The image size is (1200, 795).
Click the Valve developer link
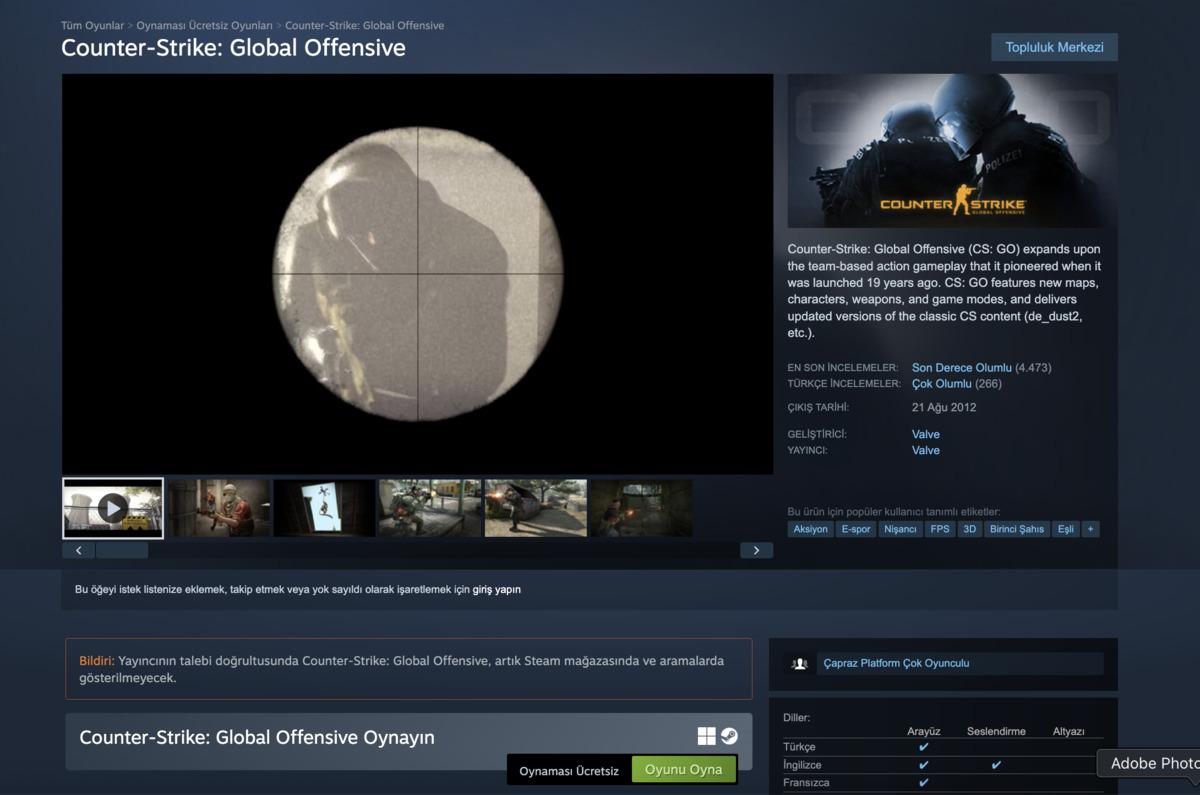click(x=925, y=434)
